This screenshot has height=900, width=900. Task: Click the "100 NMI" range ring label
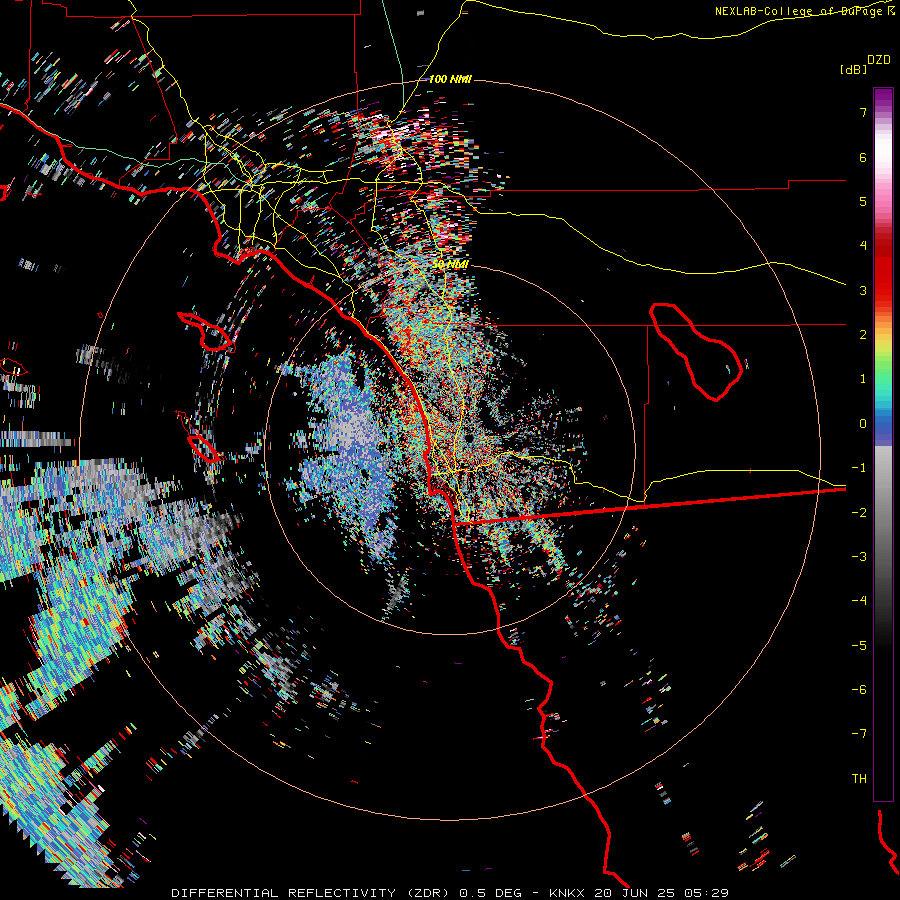click(x=450, y=79)
